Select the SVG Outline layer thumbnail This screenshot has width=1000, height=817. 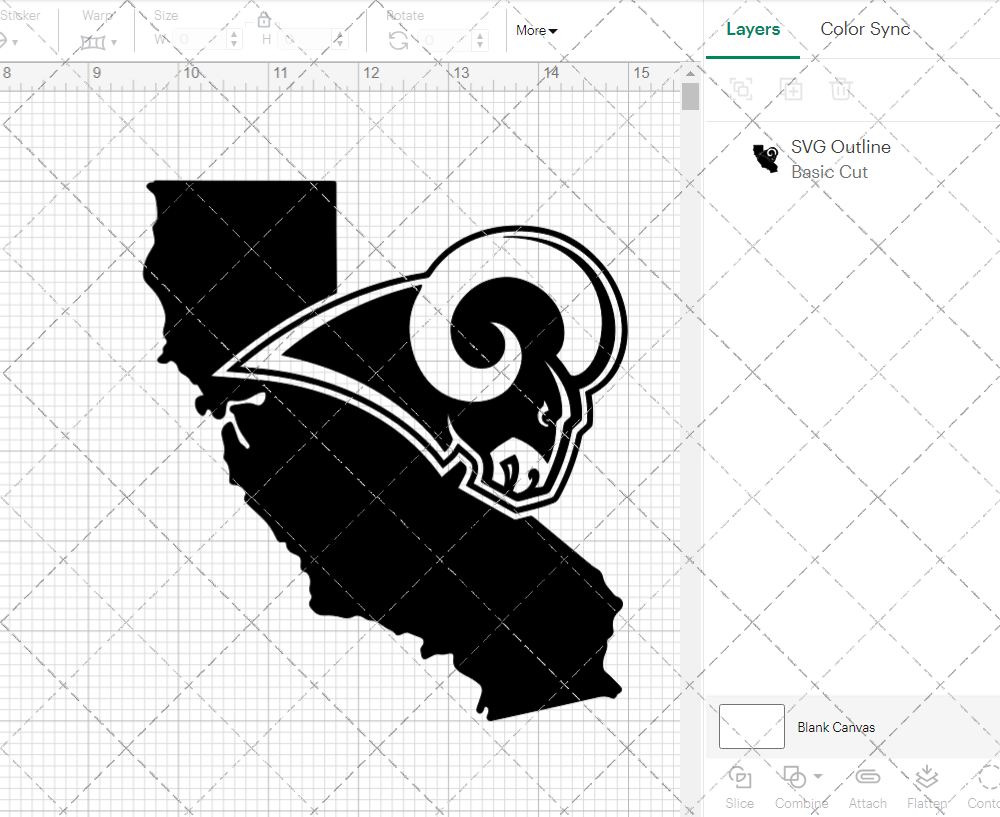point(766,158)
